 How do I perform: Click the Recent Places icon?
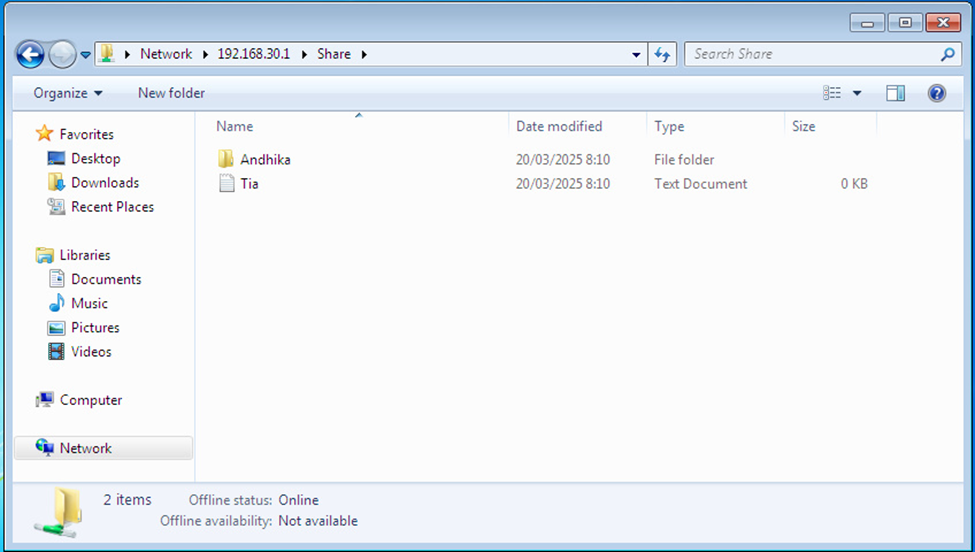(x=56, y=206)
